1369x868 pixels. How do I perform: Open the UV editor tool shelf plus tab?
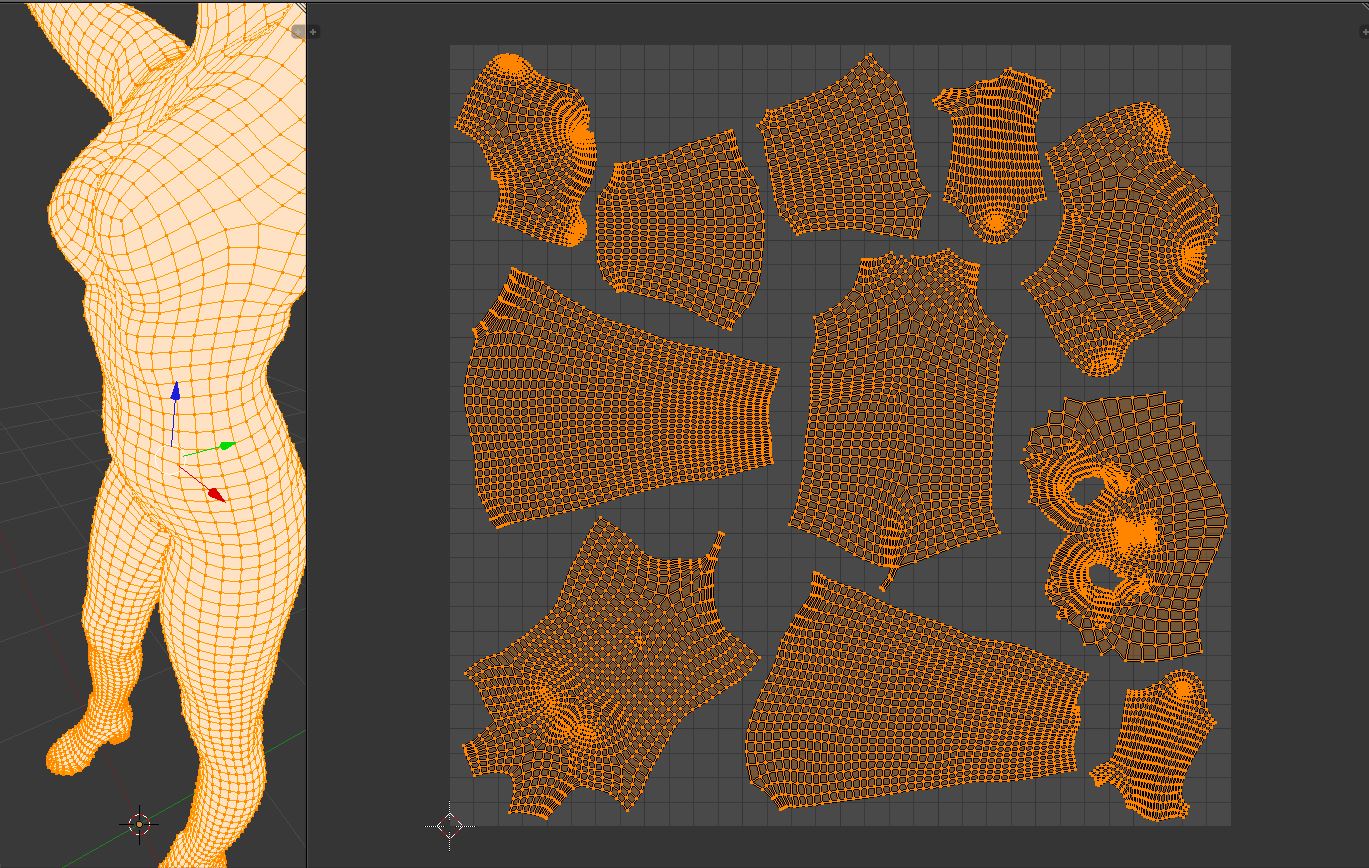coord(313,32)
